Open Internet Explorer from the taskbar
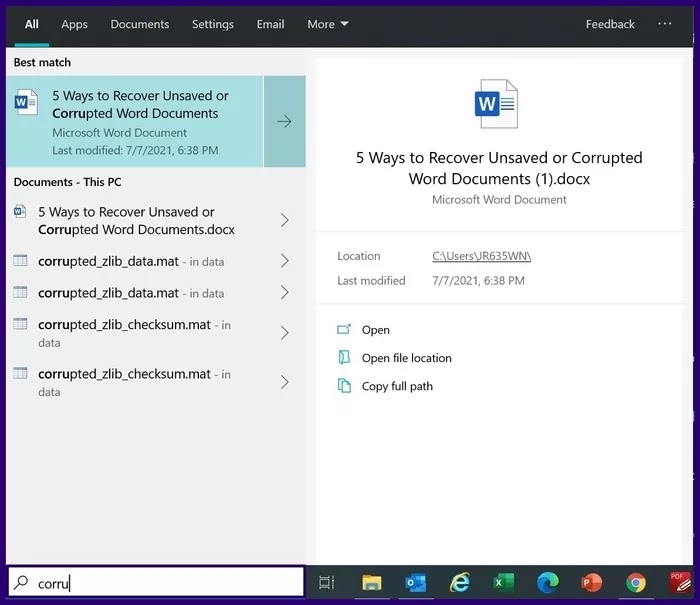 click(x=459, y=583)
